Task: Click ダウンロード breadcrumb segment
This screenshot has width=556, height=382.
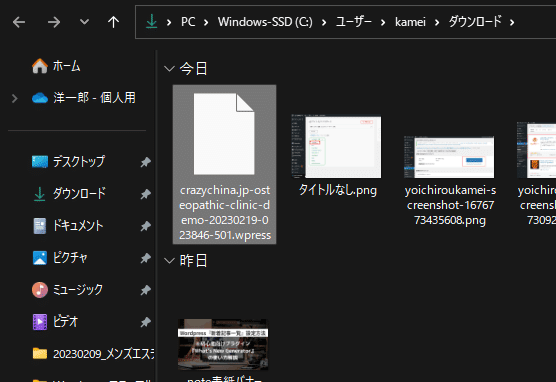Action: [475, 22]
